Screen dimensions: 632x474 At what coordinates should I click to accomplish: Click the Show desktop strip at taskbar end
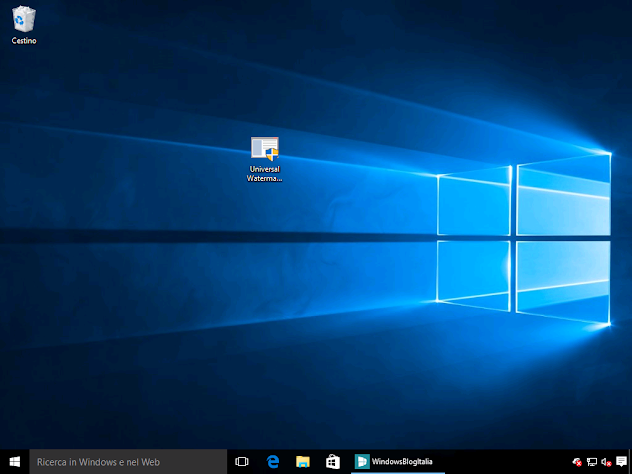(630, 462)
